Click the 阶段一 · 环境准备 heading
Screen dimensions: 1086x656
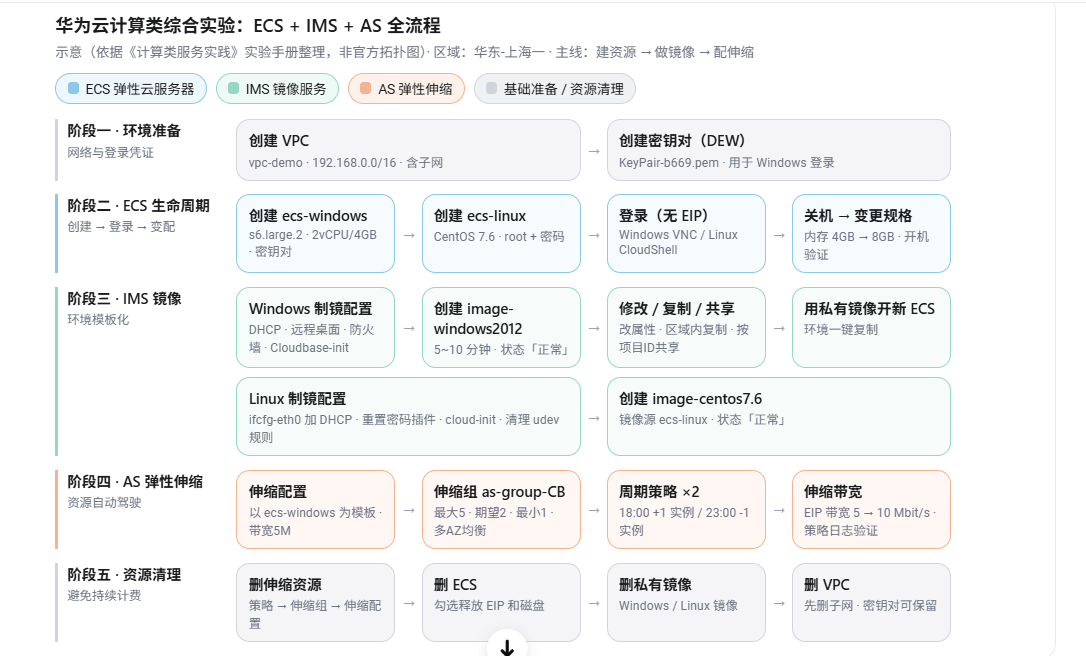coord(124,130)
